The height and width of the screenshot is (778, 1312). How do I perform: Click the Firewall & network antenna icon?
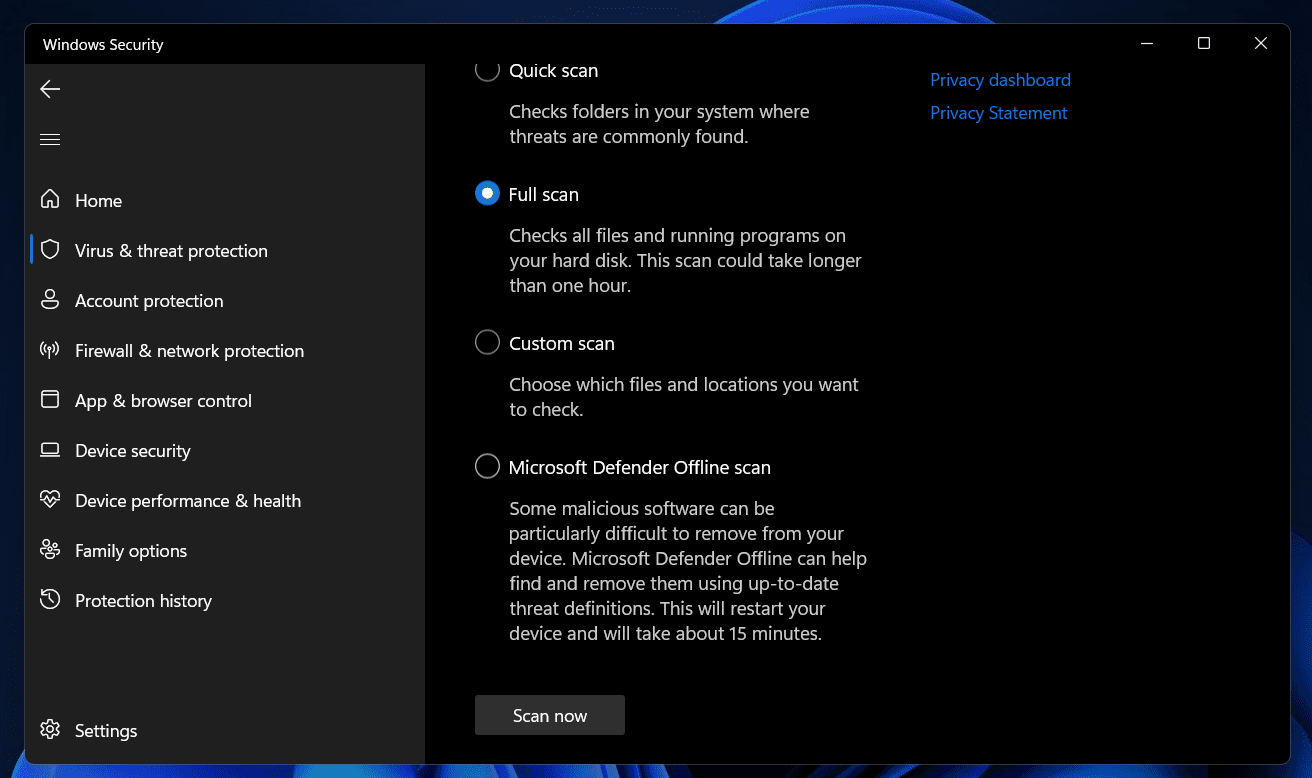tap(50, 350)
